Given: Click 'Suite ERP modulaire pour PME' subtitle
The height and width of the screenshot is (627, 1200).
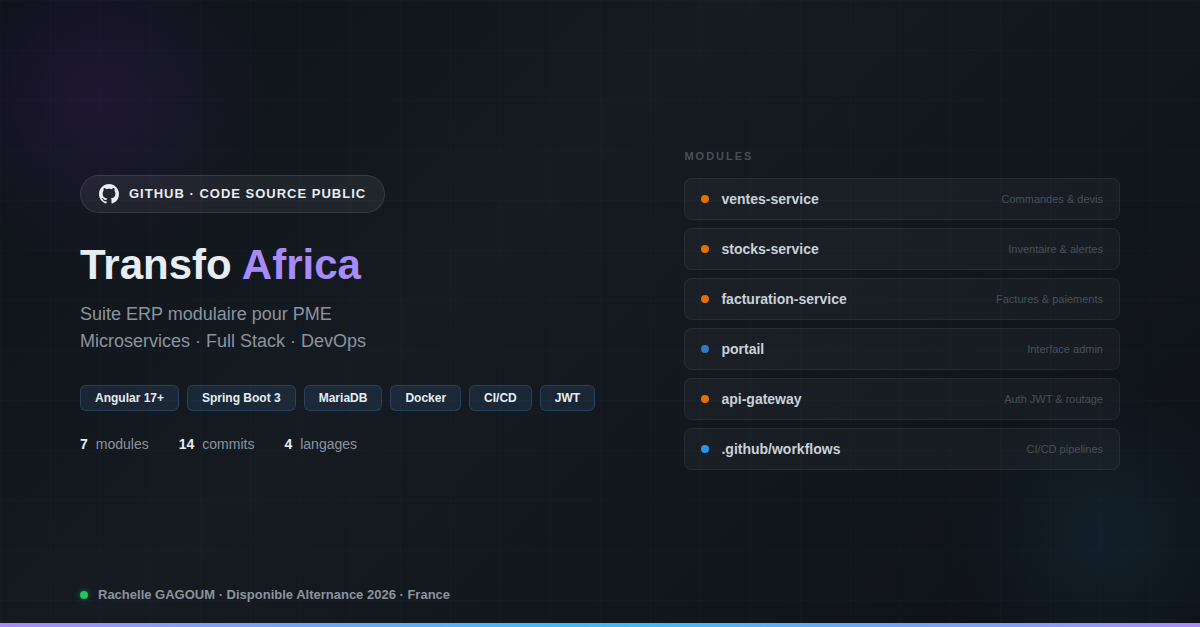Looking at the screenshot, I should 206,314.
